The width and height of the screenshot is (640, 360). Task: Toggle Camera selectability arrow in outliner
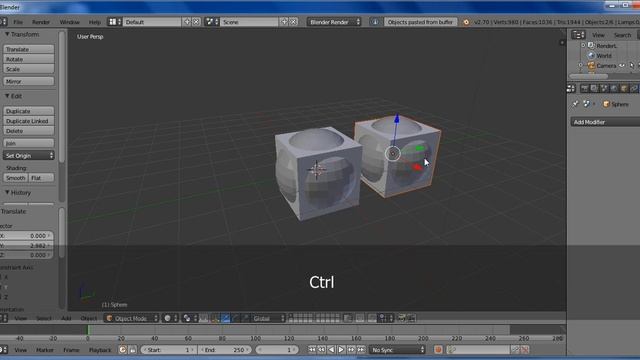632,65
